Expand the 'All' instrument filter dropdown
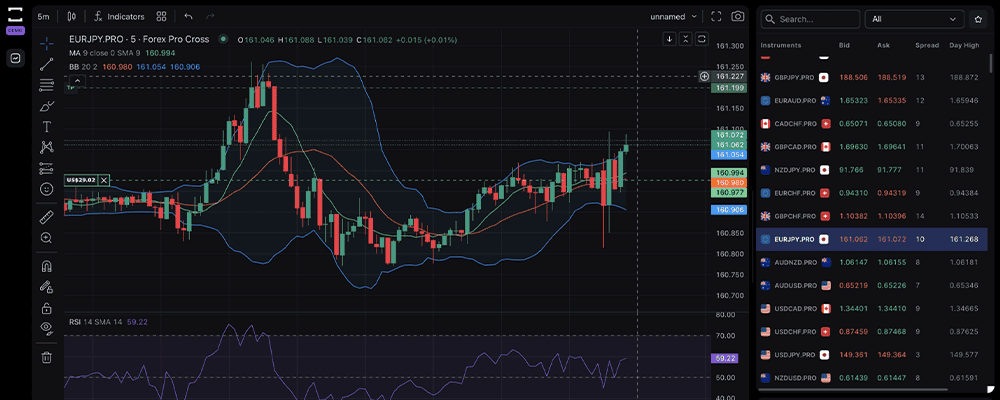 915,19
